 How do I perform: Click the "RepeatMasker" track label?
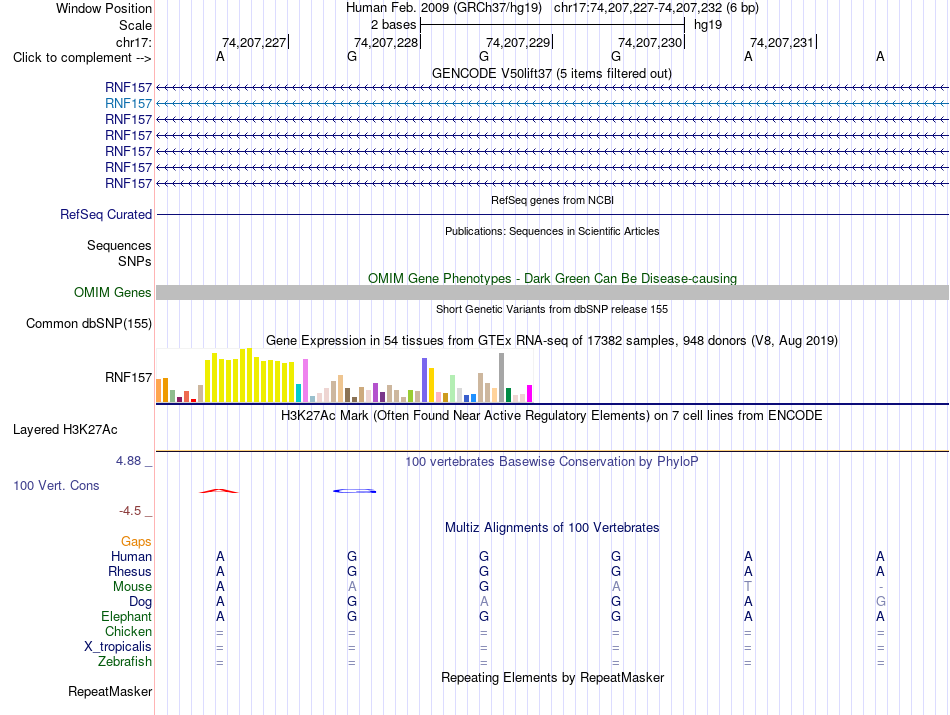click(110, 691)
